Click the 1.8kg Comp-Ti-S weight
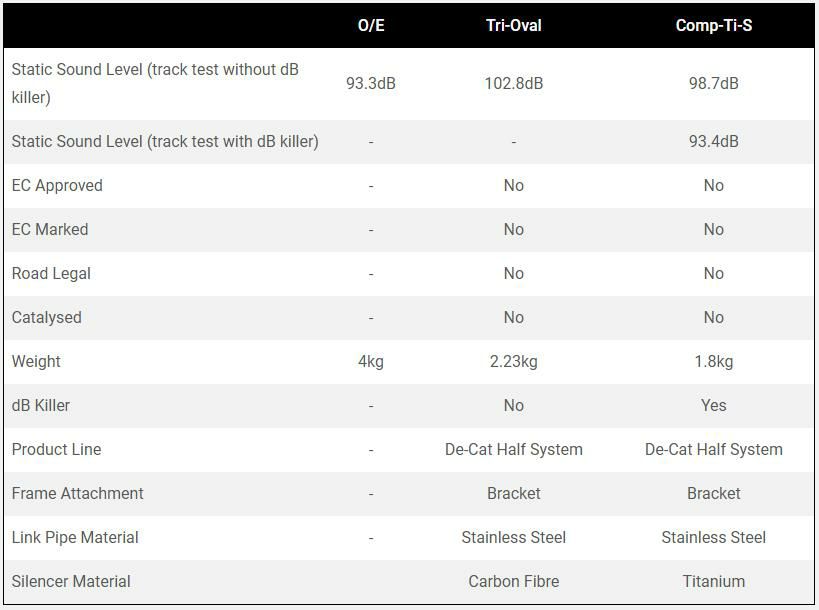 (x=713, y=362)
